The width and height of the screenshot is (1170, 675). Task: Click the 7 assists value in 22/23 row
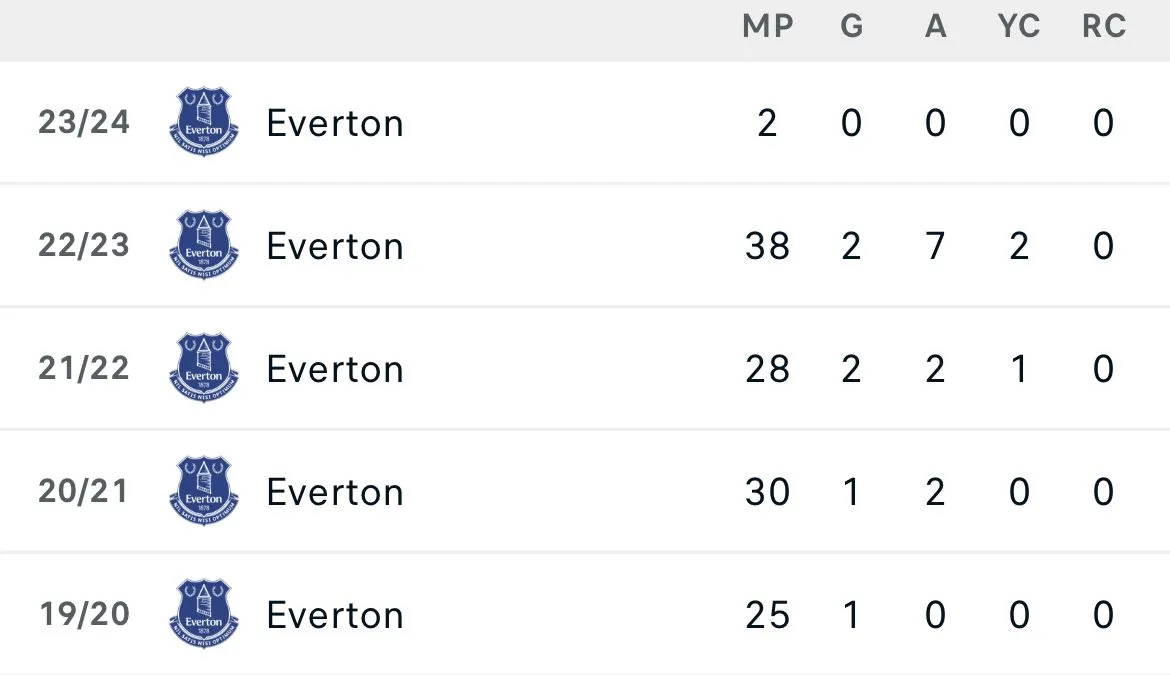pos(935,246)
